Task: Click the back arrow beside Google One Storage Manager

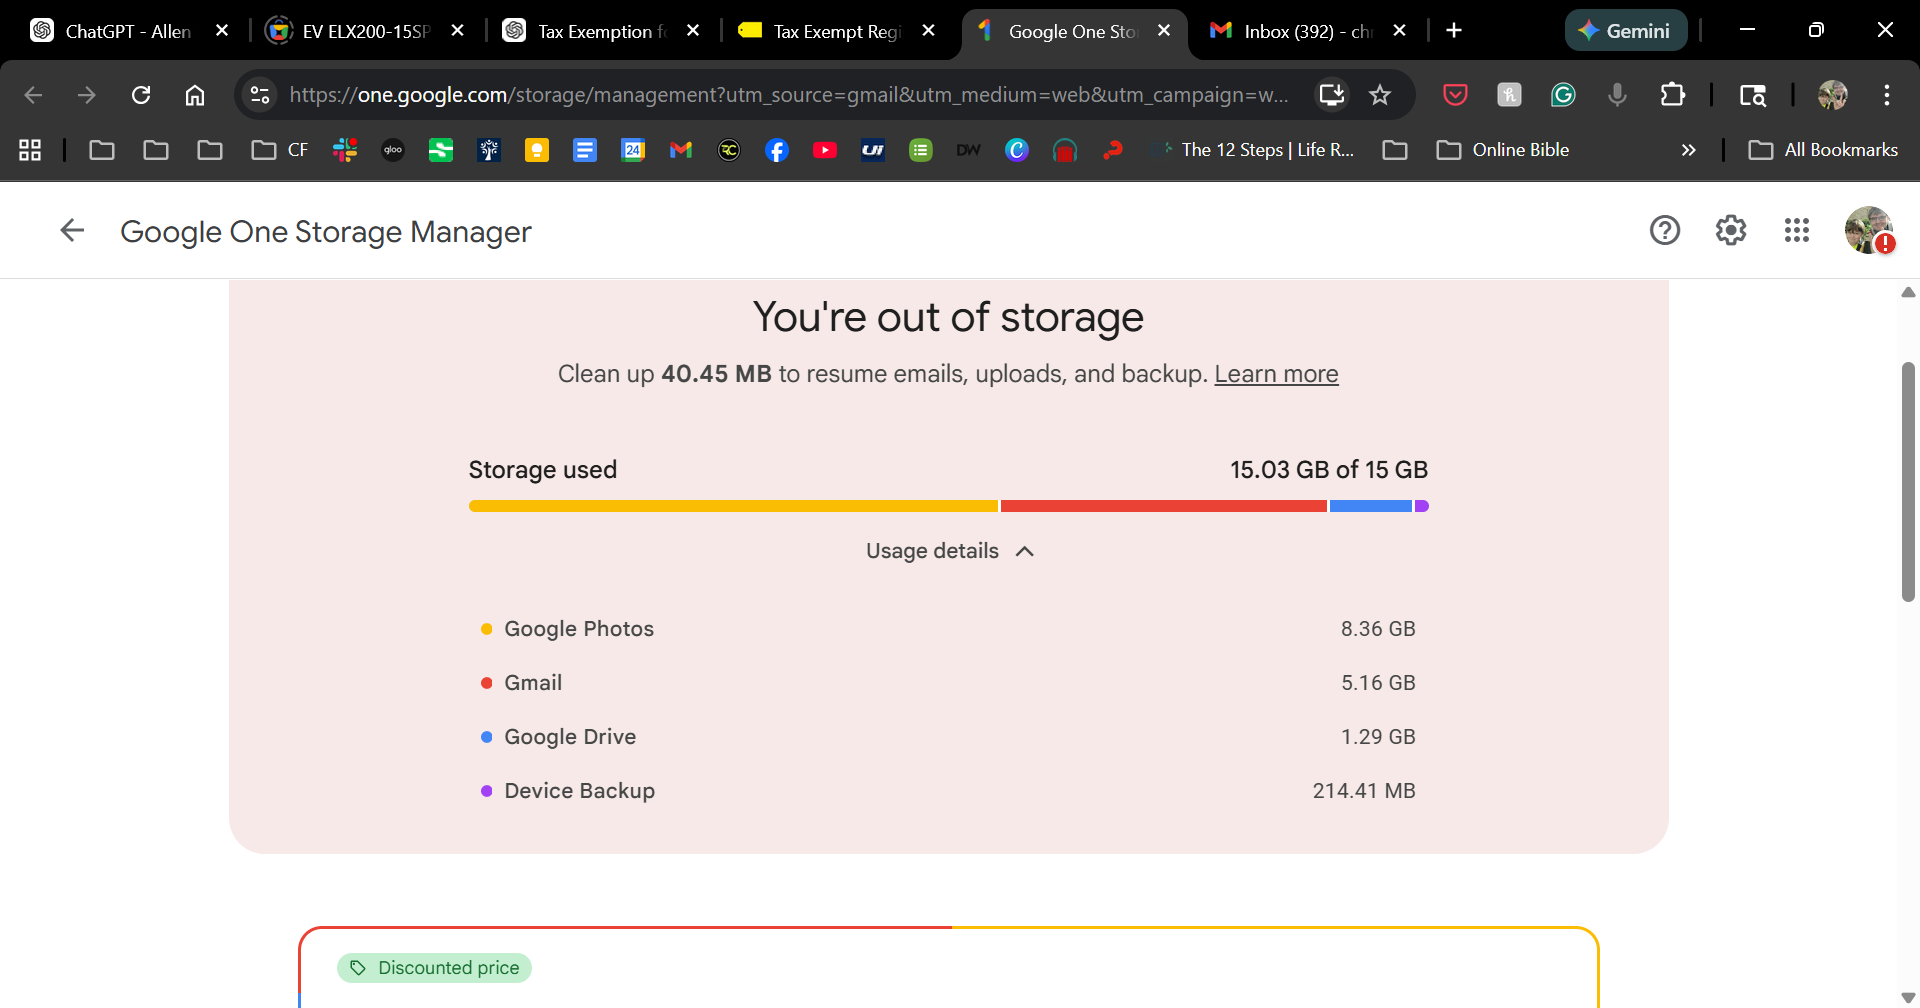Action: click(x=72, y=231)
